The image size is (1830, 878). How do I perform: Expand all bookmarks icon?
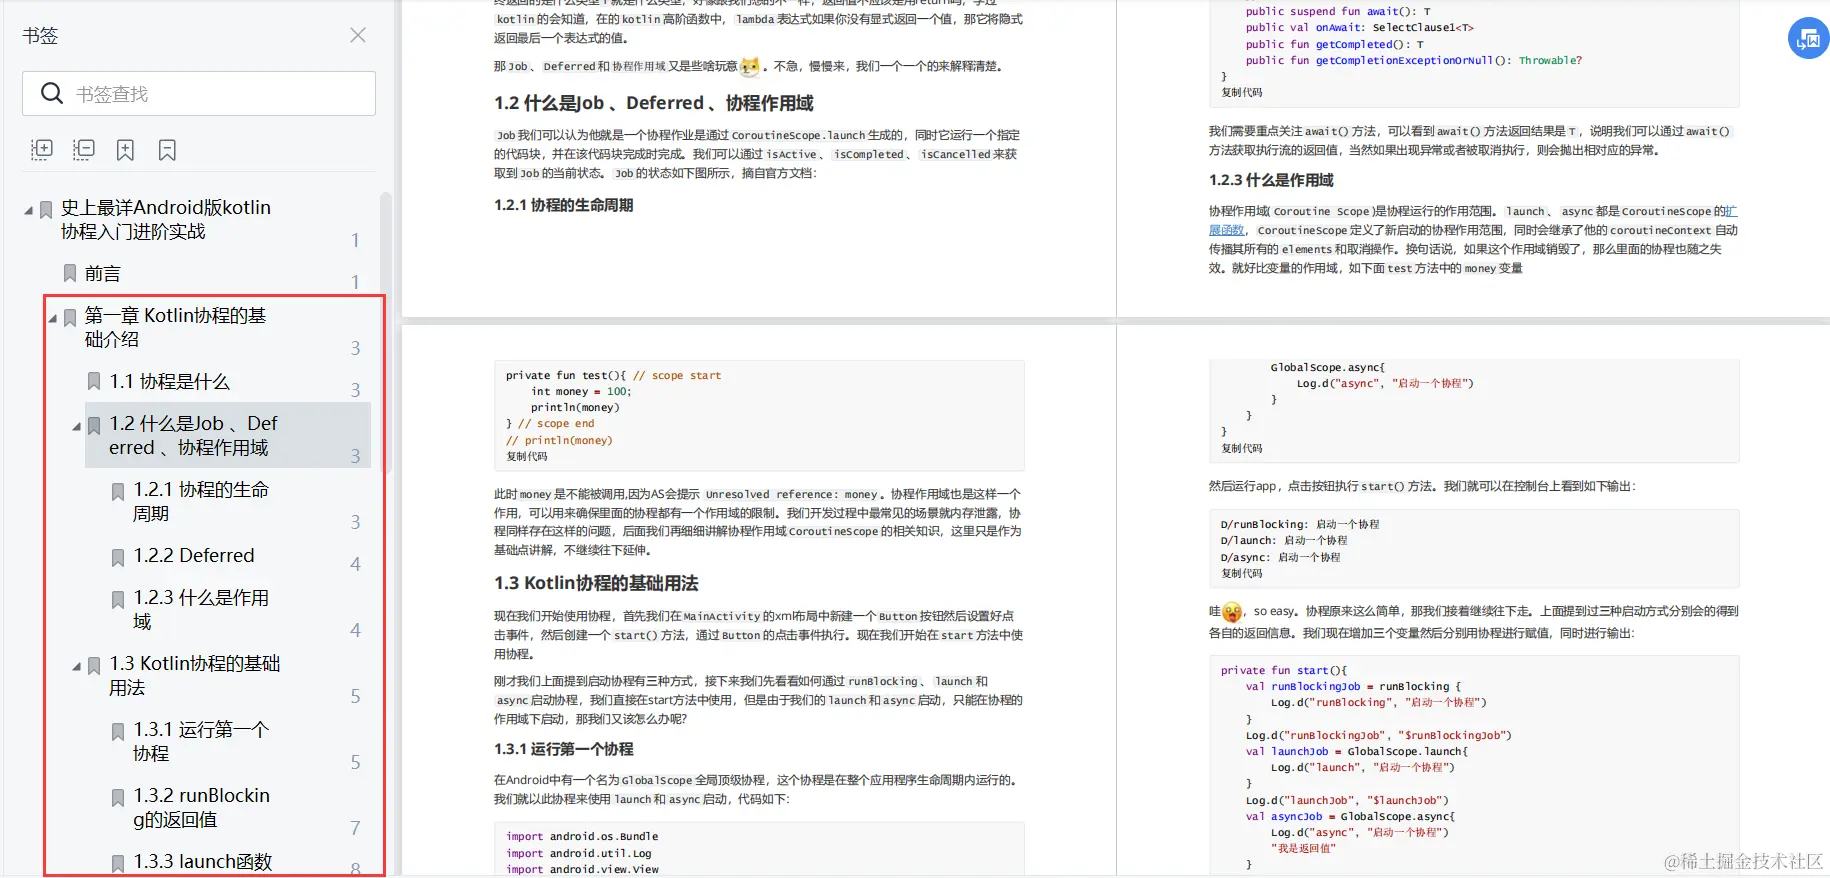pos(41,150)
